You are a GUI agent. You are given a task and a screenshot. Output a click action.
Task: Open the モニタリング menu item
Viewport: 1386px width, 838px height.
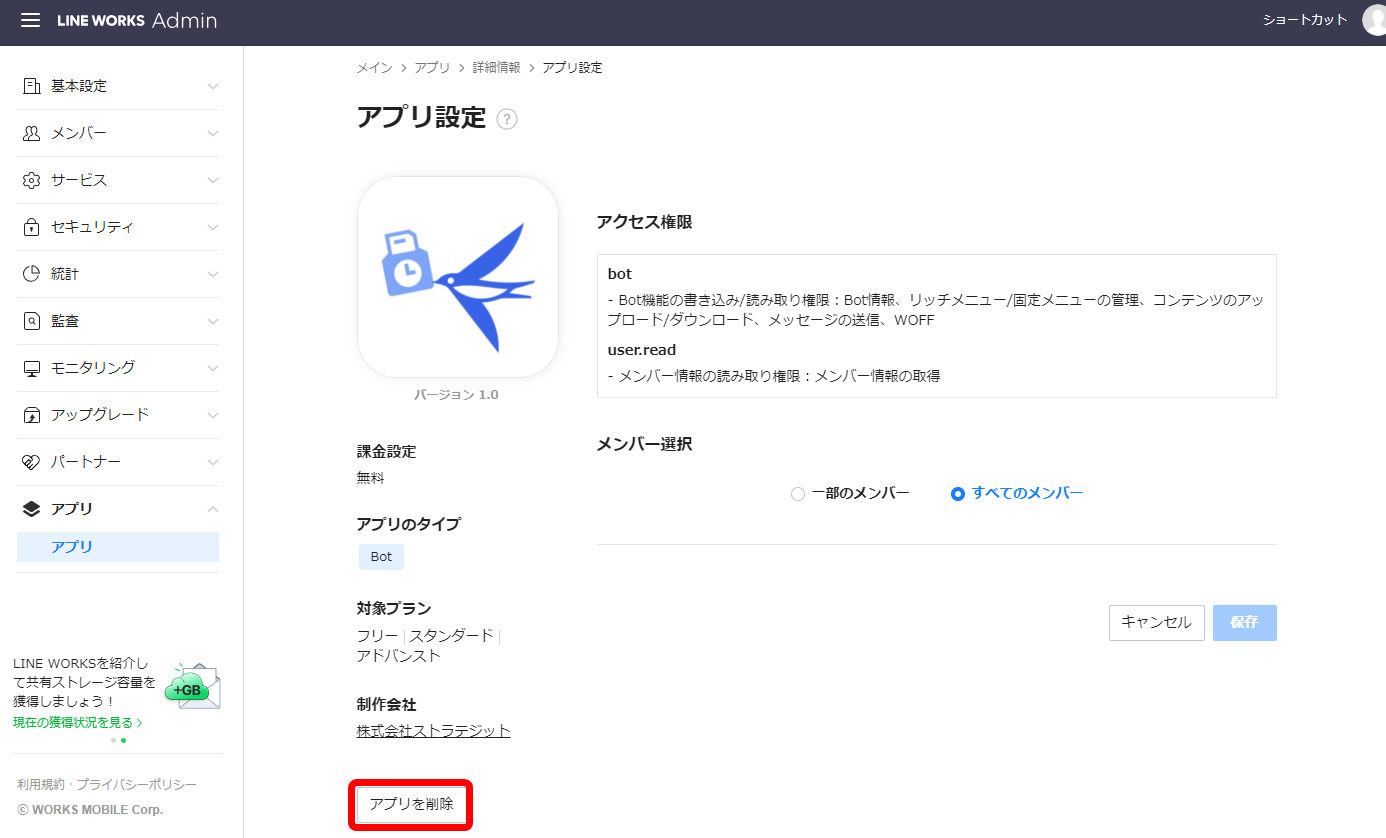click(x=118, y=368)
